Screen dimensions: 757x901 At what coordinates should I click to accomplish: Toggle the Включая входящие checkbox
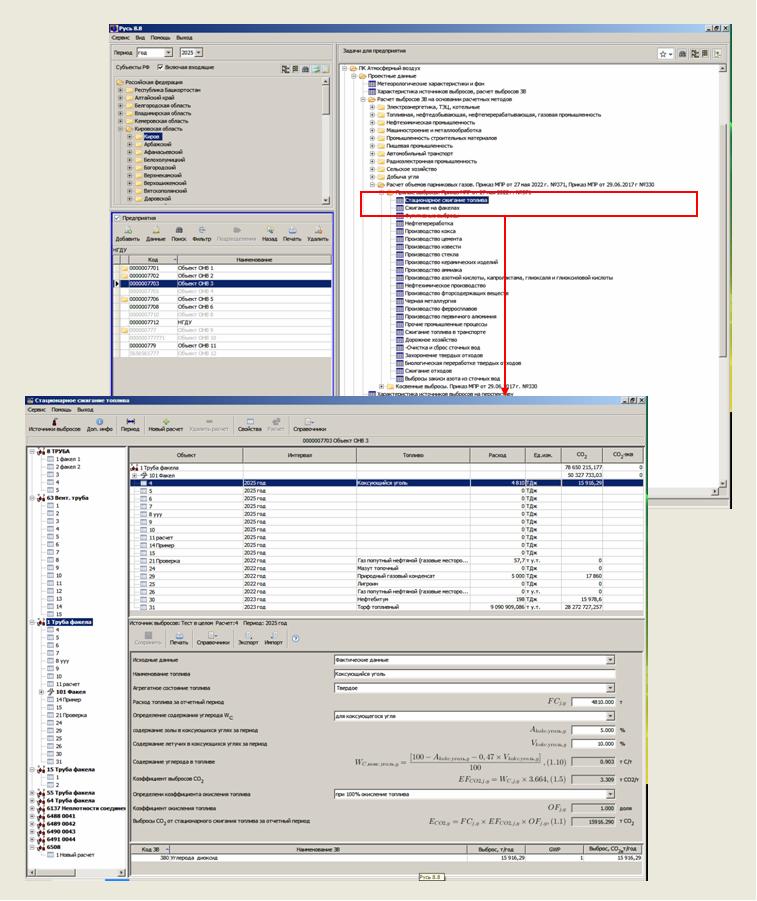coord(160,68)
